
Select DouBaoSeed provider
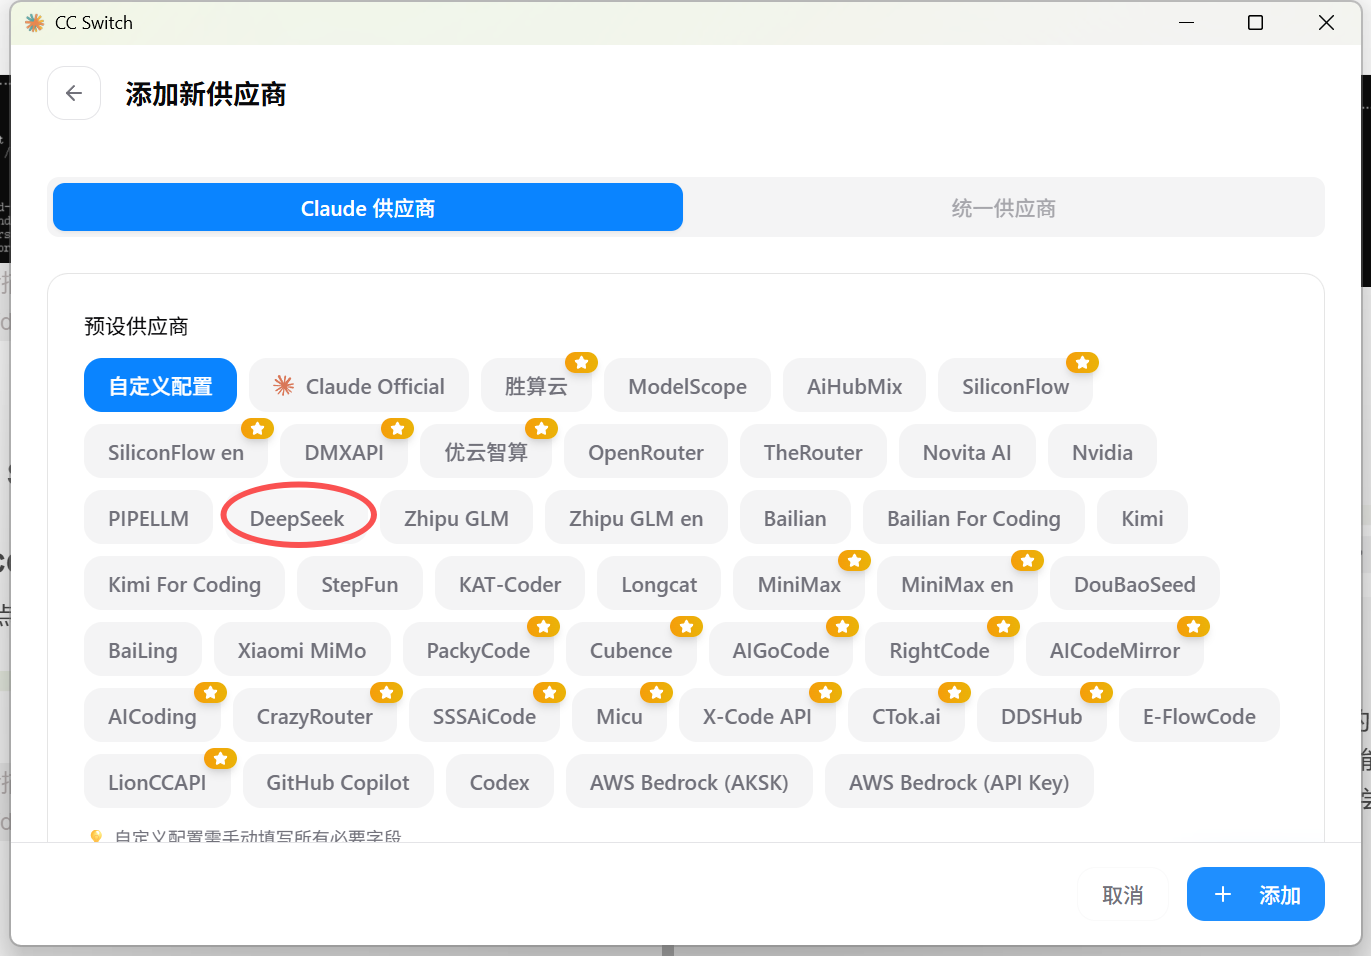1134,583
